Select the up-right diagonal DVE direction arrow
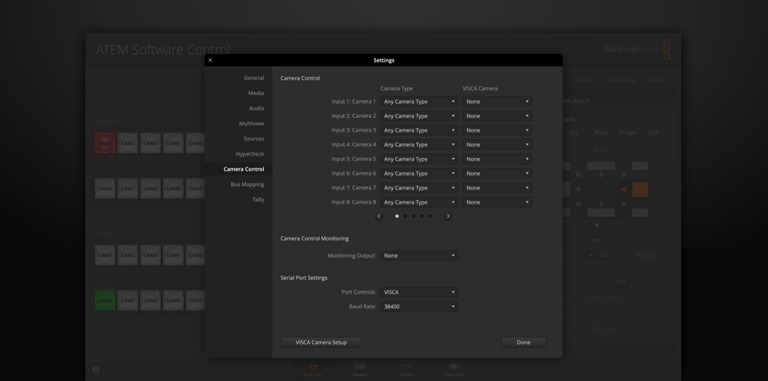Viewport: 768px width, 381px height. pyautogui.click(x=624, y=175)
